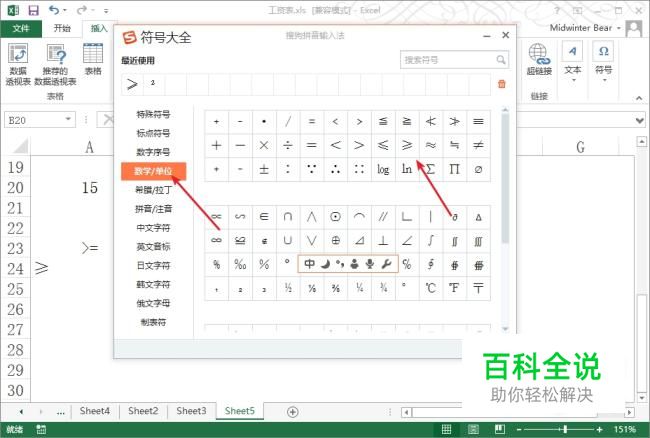Insert the ≥ greater-or-equal symbol
650x438 pixels.
click(407, 145)
